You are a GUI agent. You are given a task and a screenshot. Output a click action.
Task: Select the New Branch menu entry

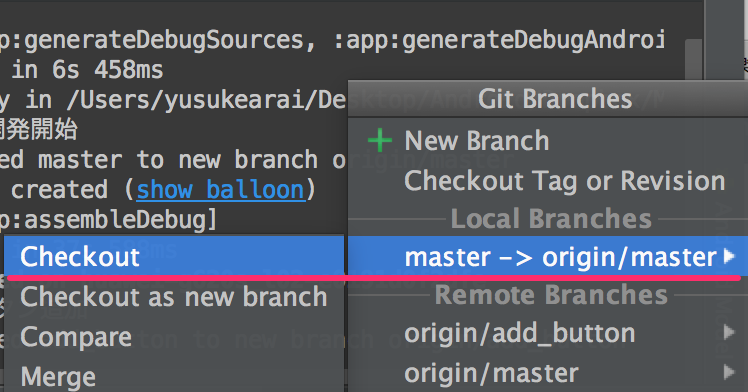click(x=548, y=141)
